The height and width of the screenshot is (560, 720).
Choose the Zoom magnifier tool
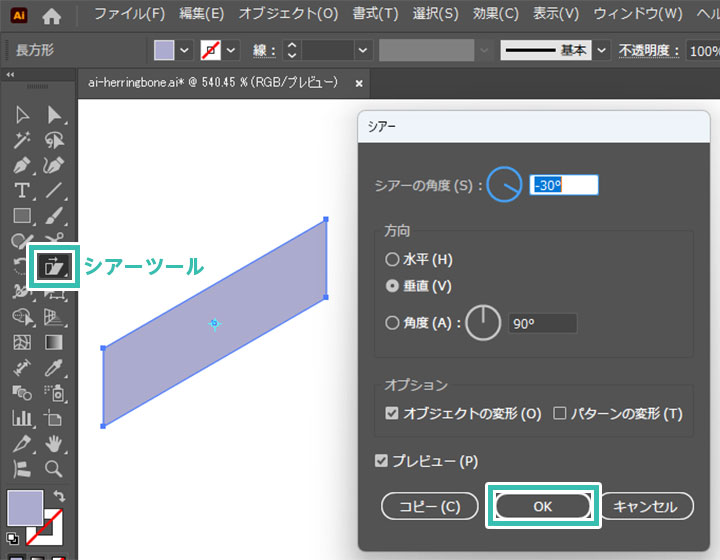pos(54,468)
